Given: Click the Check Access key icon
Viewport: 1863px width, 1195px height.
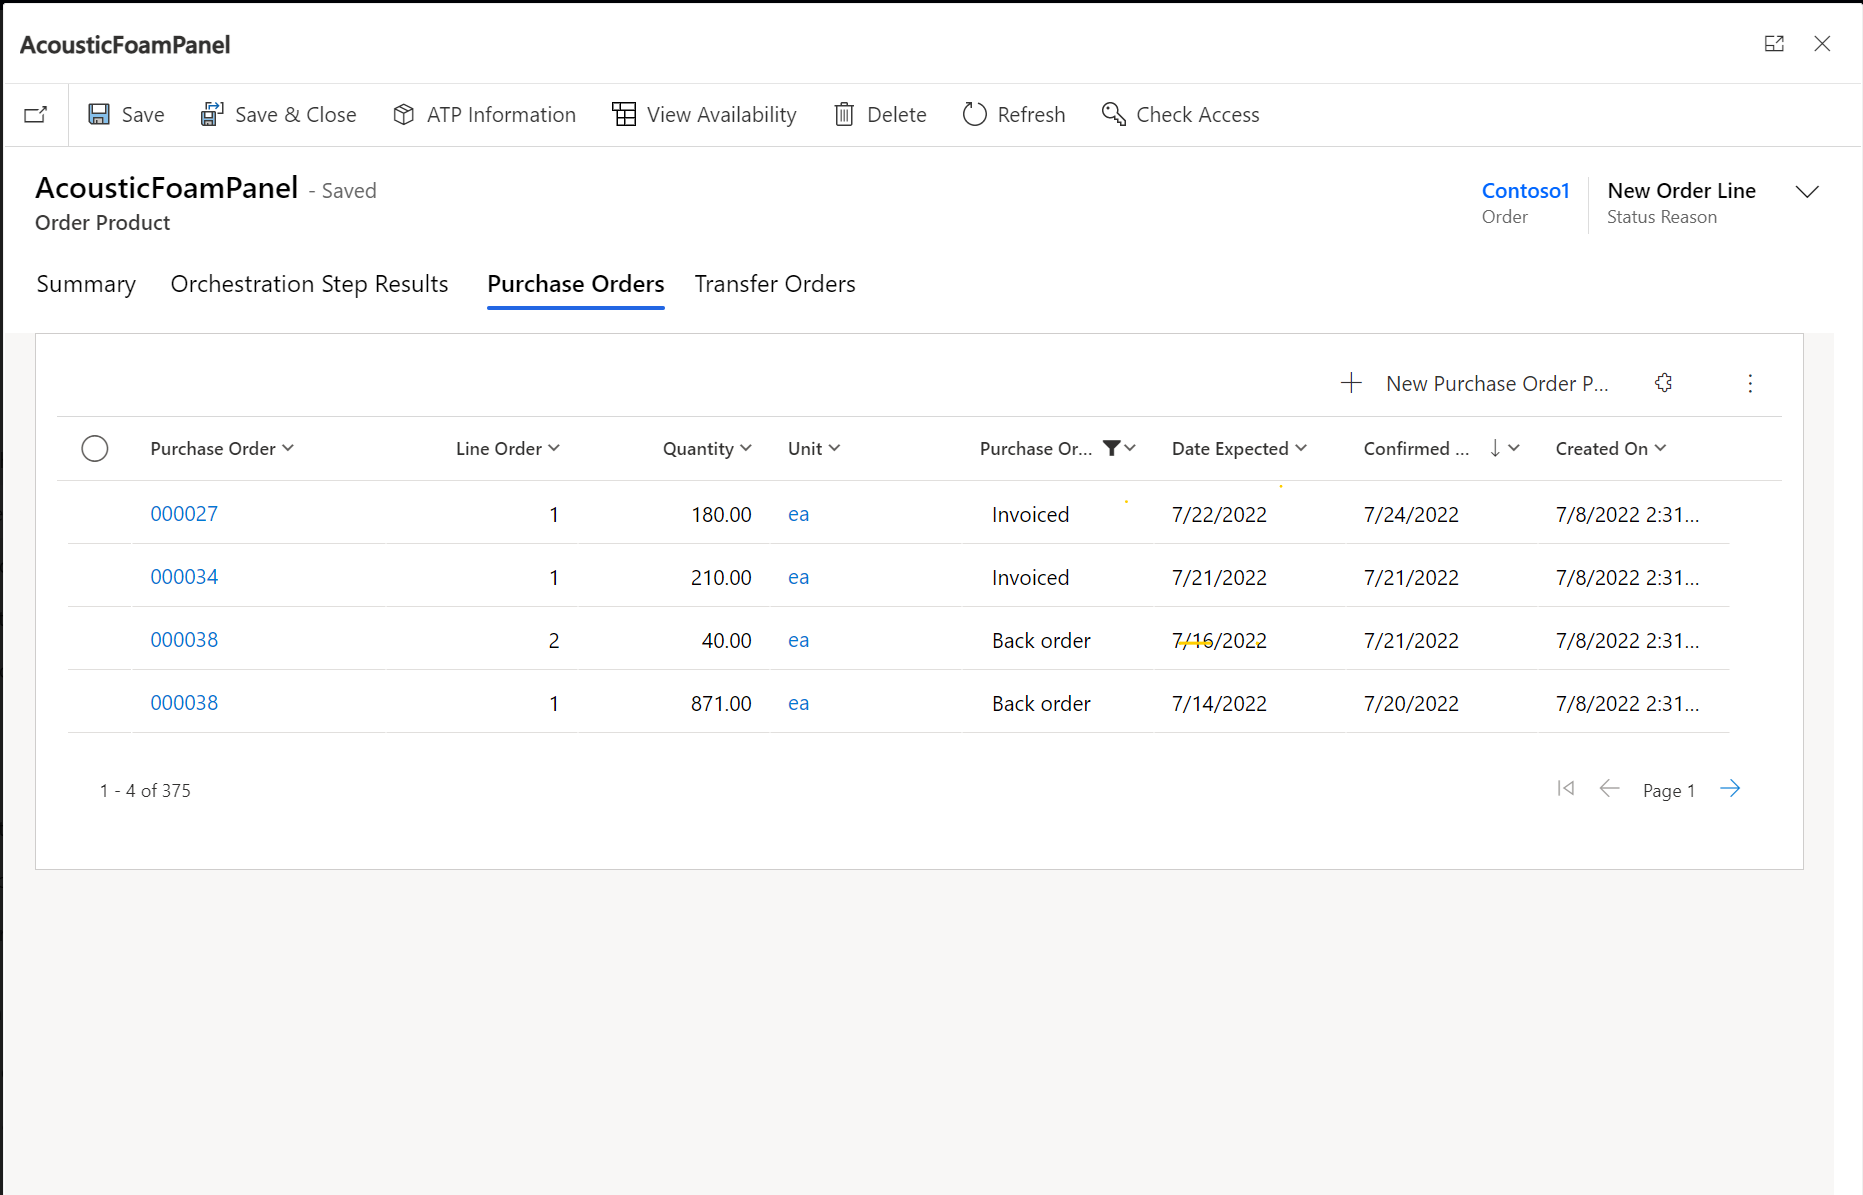Looking at the screenshot, I should (1113, 114).
